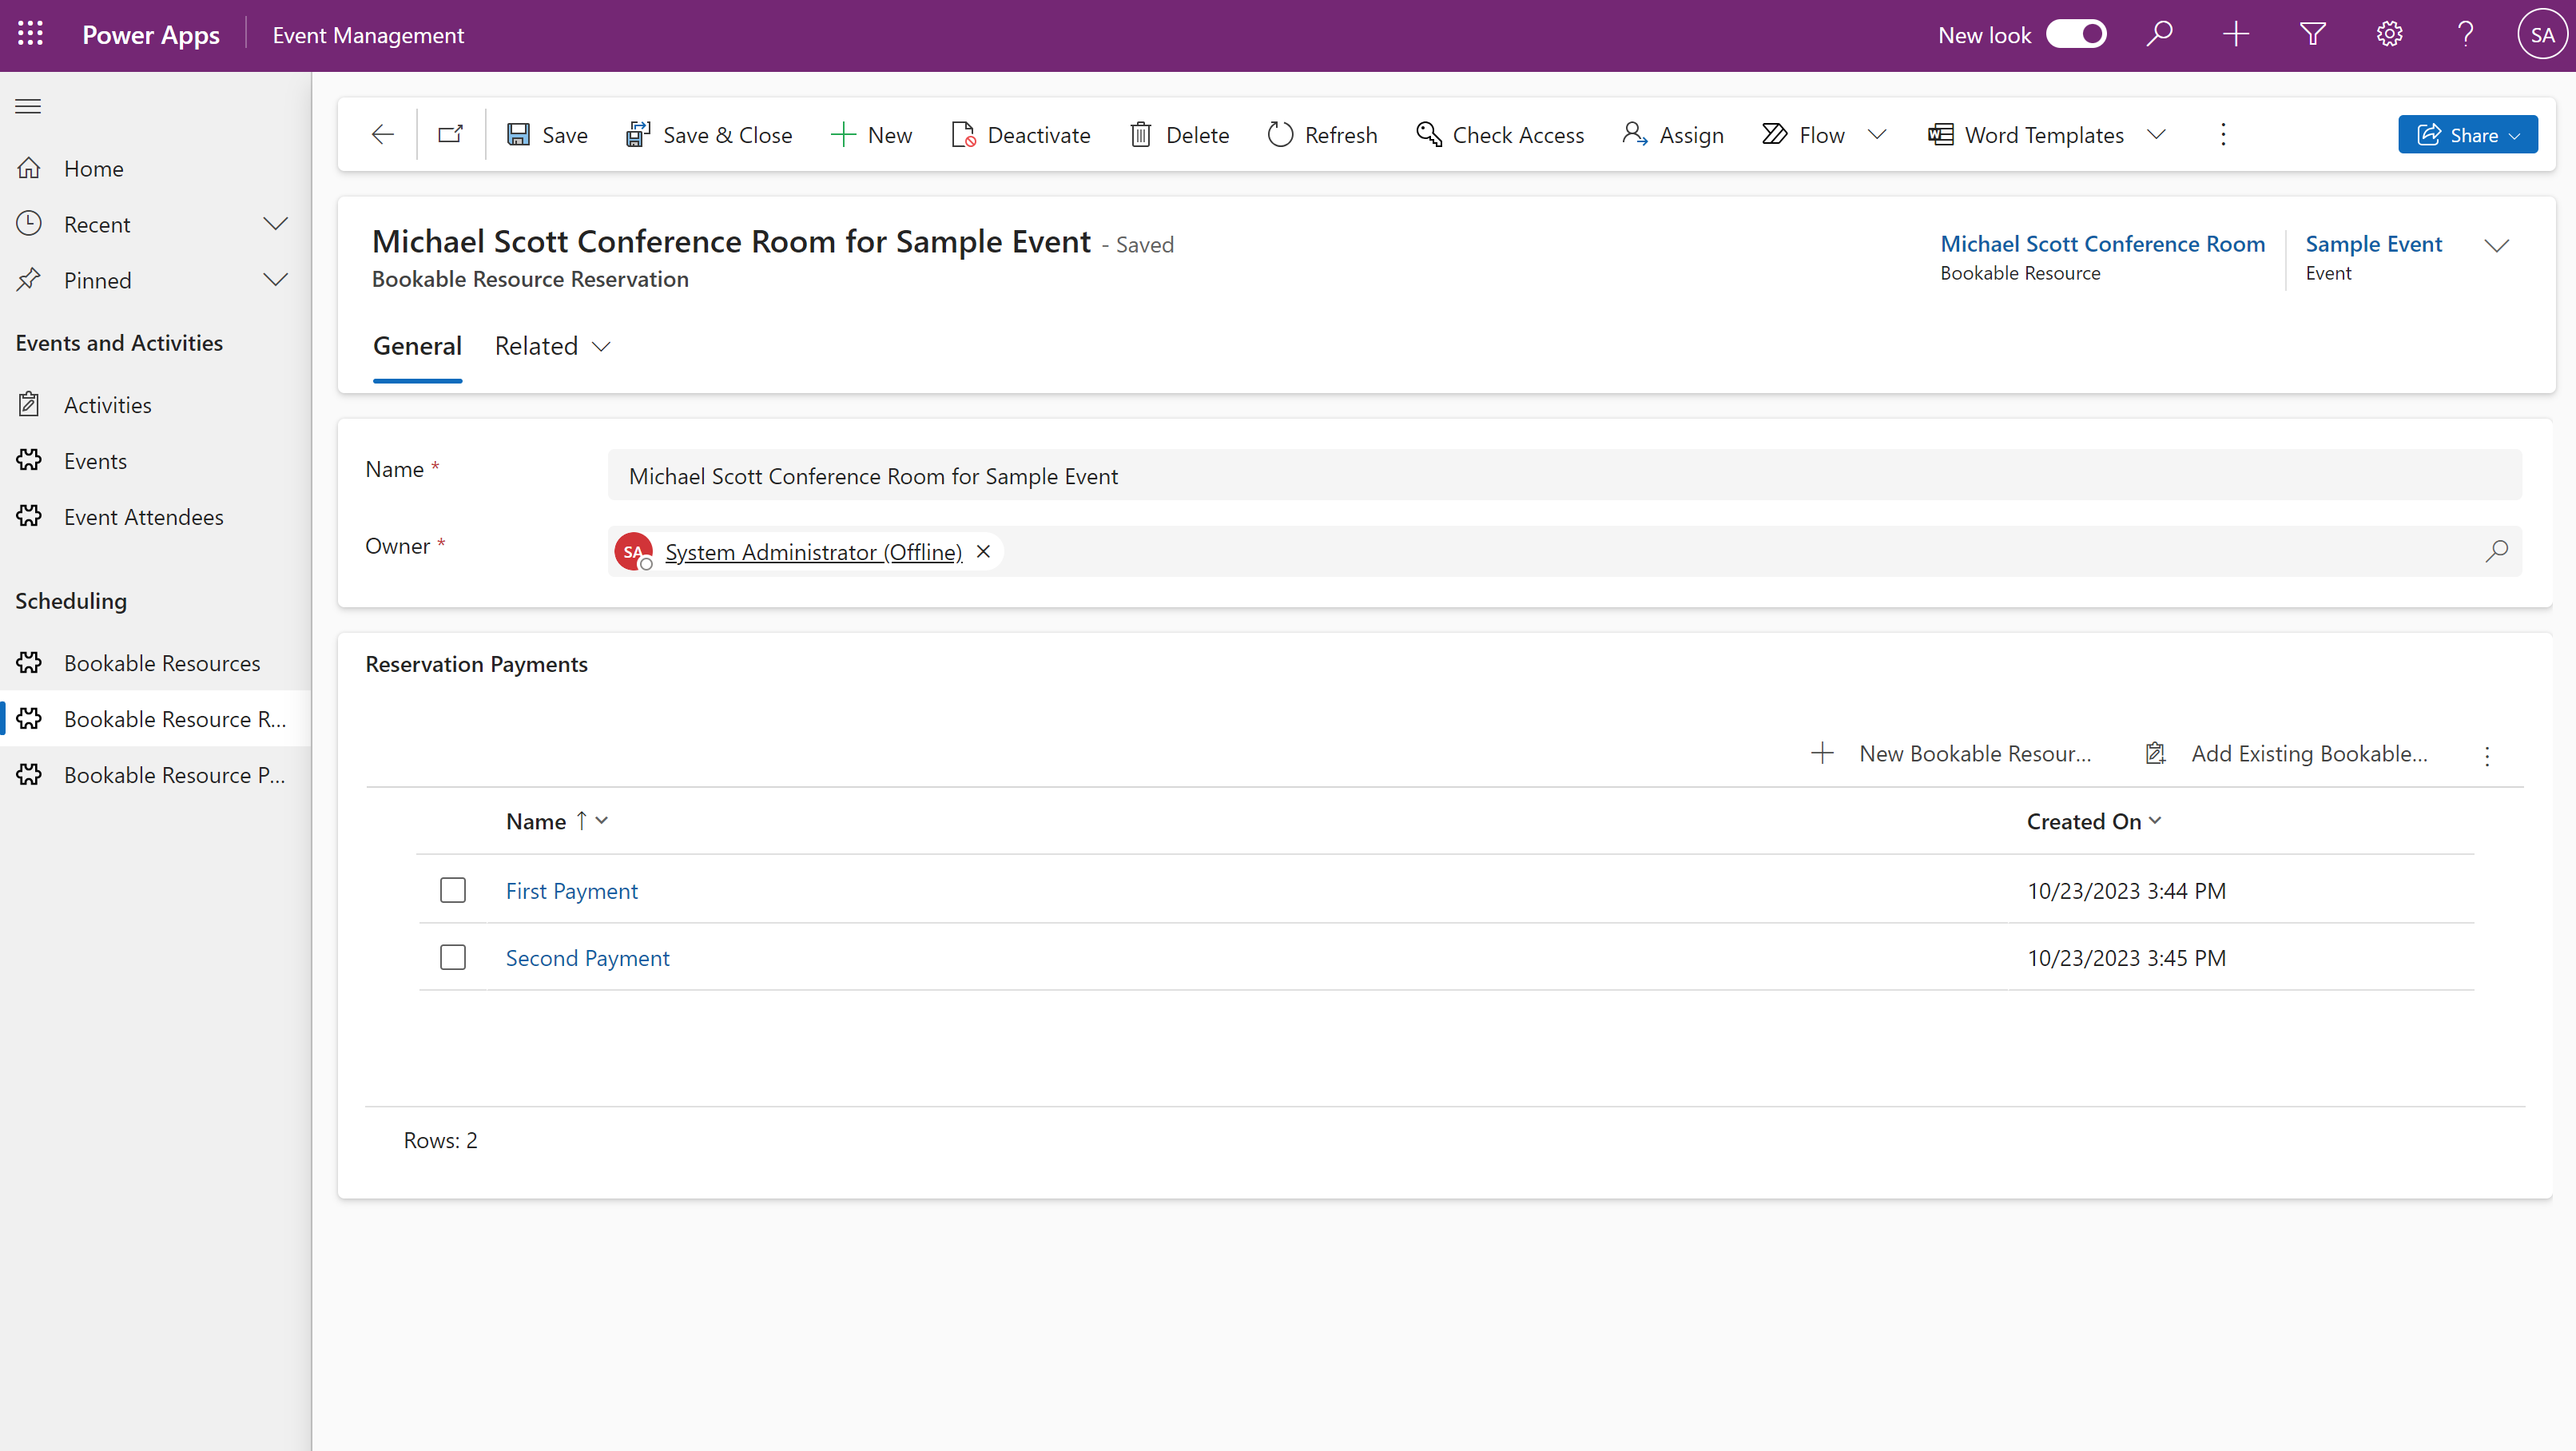Open record in new window icon
Image resolution: width=2576 pixels, height=1451 pixels.
451,134
